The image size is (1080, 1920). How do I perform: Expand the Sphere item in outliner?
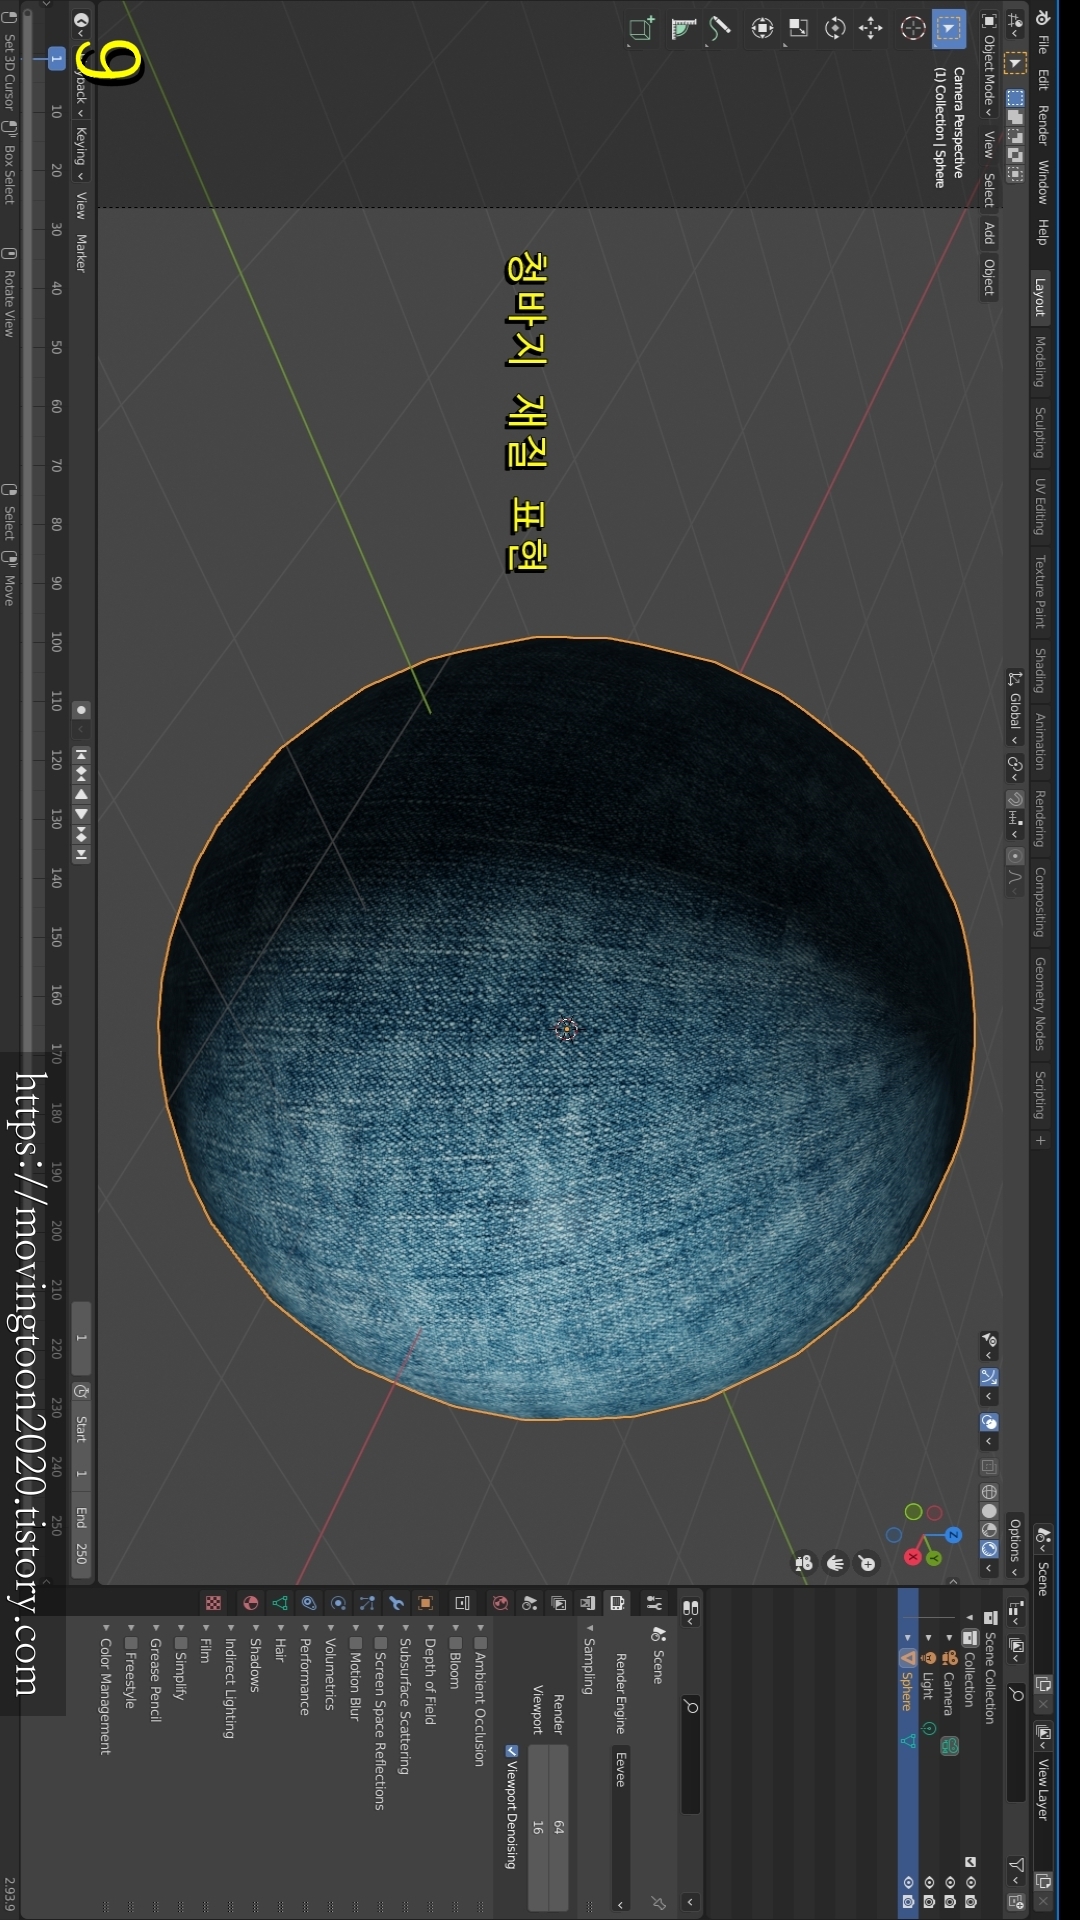(x=908, y=1638)
